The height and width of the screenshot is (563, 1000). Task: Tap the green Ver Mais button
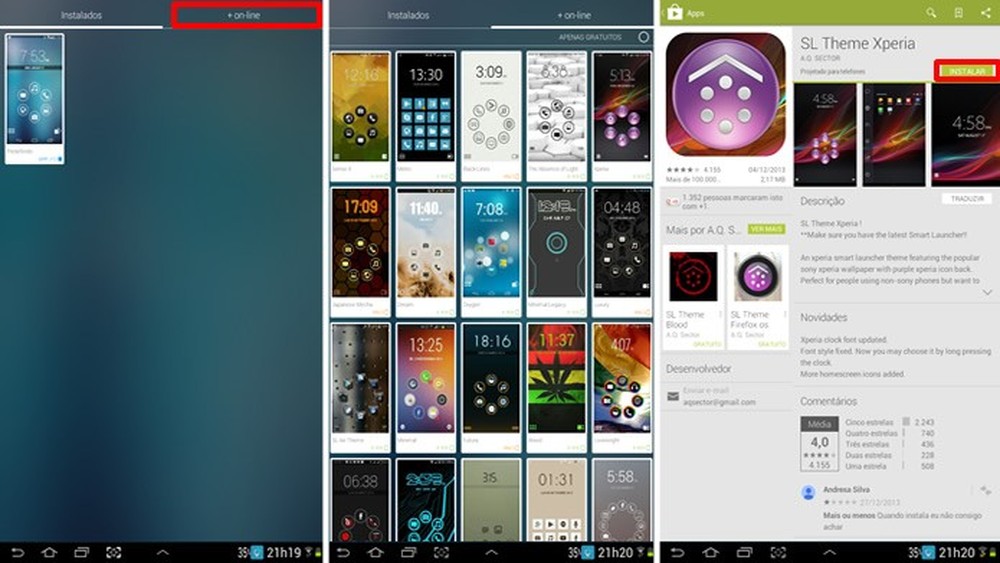tap(767, 229)
